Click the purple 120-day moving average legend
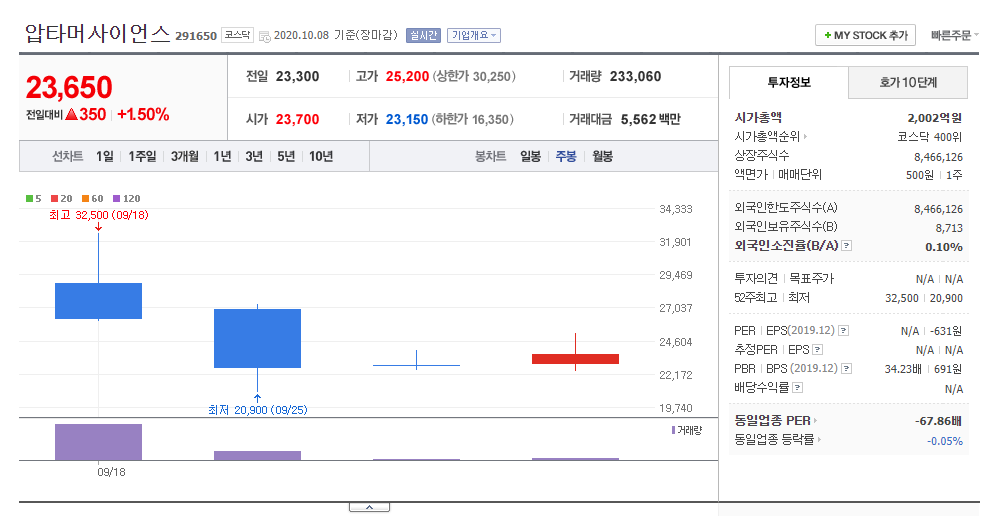This screenshot has height=516, width=1001. pyautogui.click(x=126, y=199)
